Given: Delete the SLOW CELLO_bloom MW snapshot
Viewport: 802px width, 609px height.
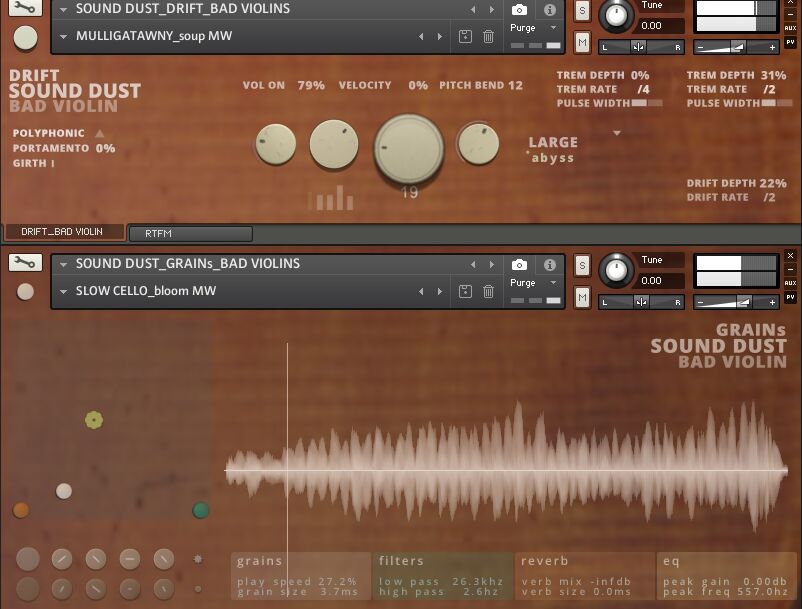Looking at the screenshot, I should (488, 291).
